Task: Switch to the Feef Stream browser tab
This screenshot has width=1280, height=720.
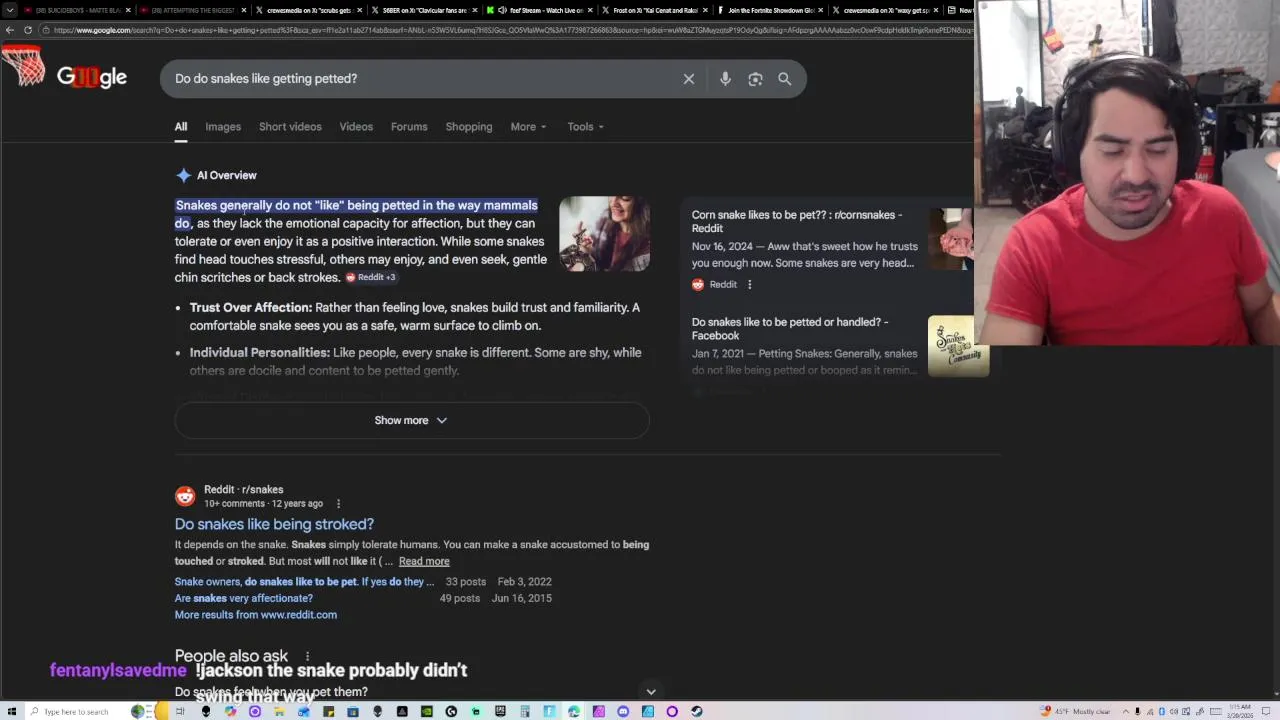Action: point(538,10)
